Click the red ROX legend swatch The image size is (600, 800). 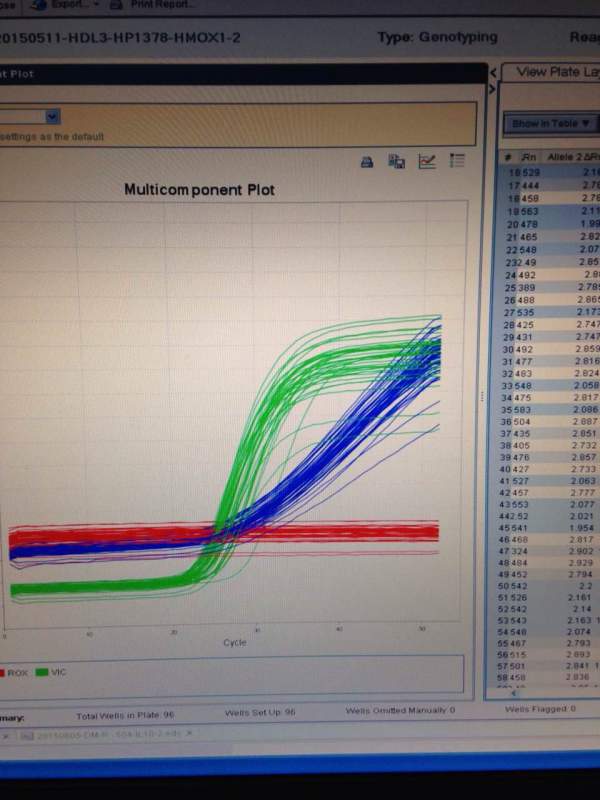pos(2,673)
